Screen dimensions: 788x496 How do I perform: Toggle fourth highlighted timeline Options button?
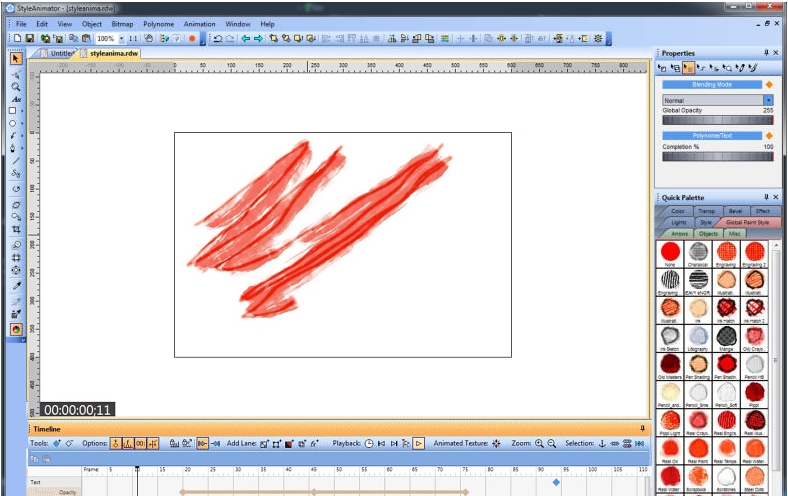[x=153, y=443]
